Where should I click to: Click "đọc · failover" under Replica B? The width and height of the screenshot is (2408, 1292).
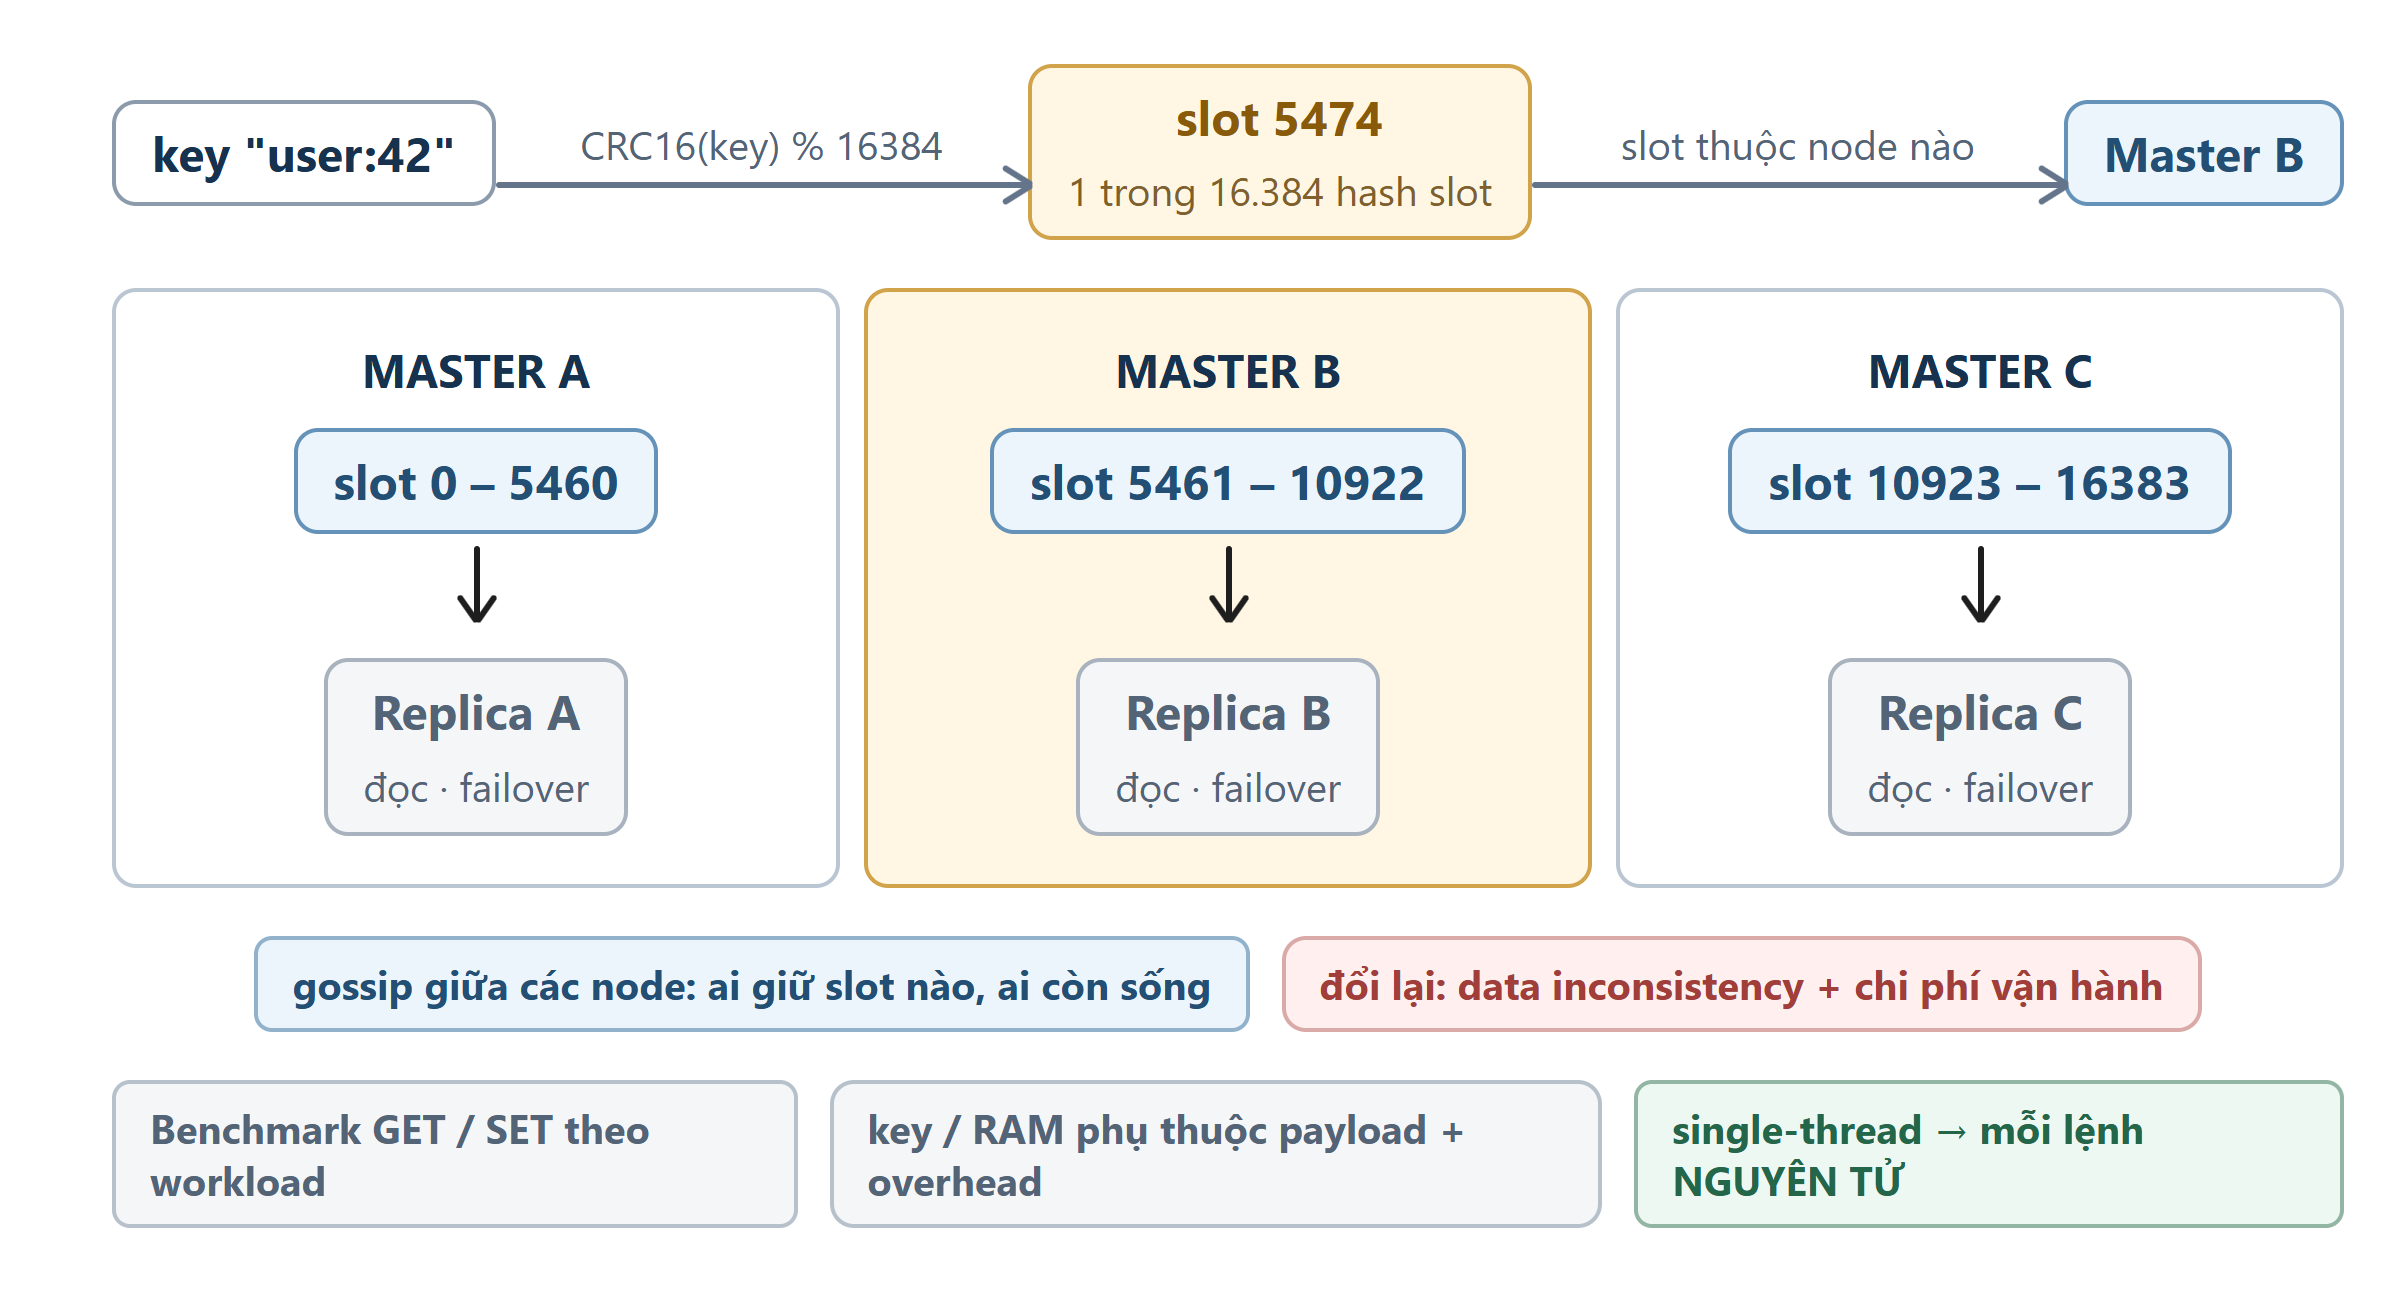(1228, 789)
